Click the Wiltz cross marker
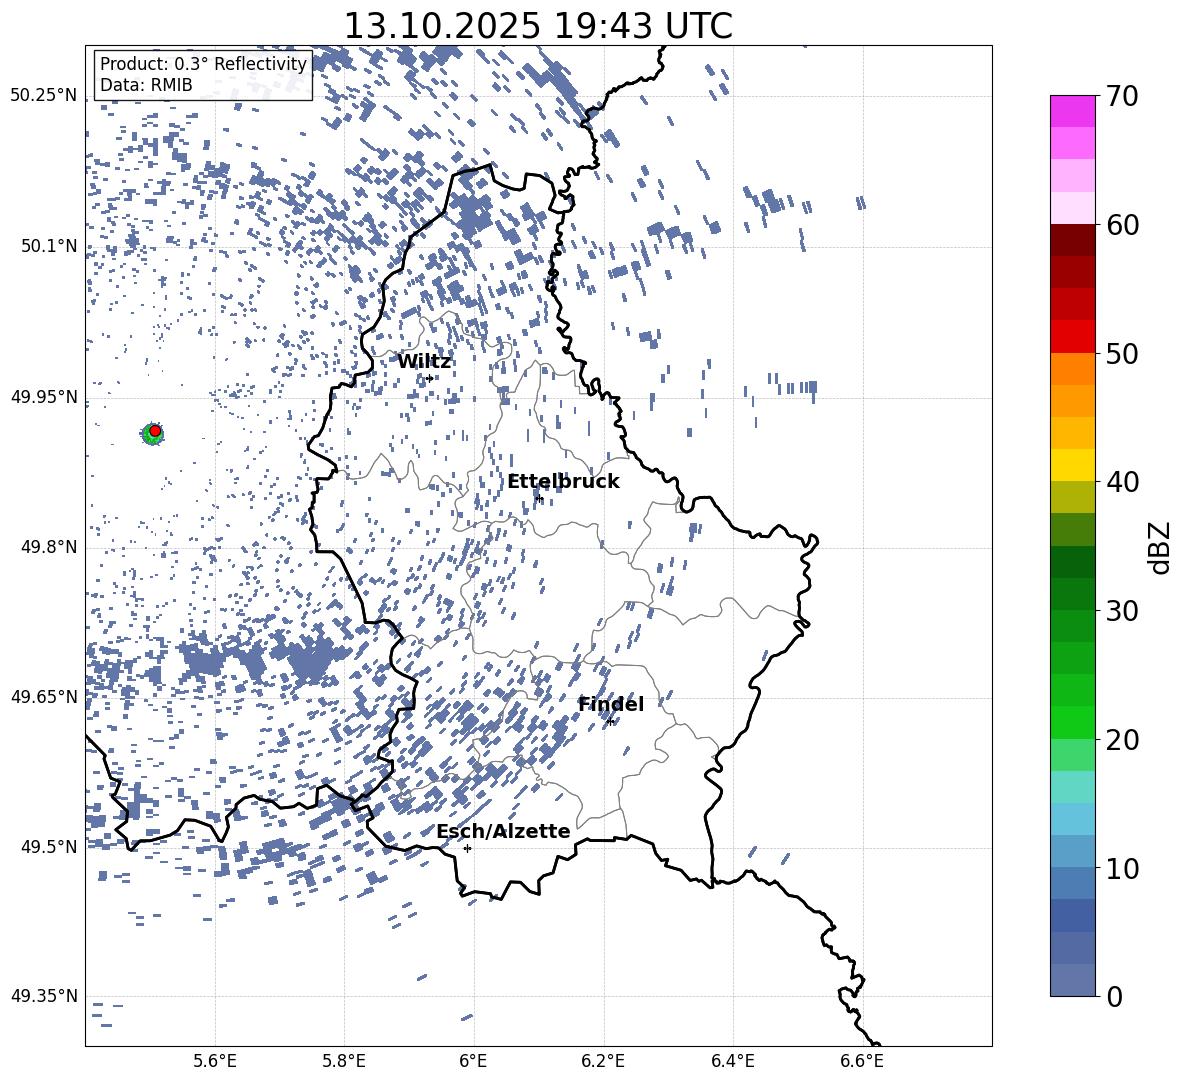1184x1081 pixels. [x=430, y=378]
